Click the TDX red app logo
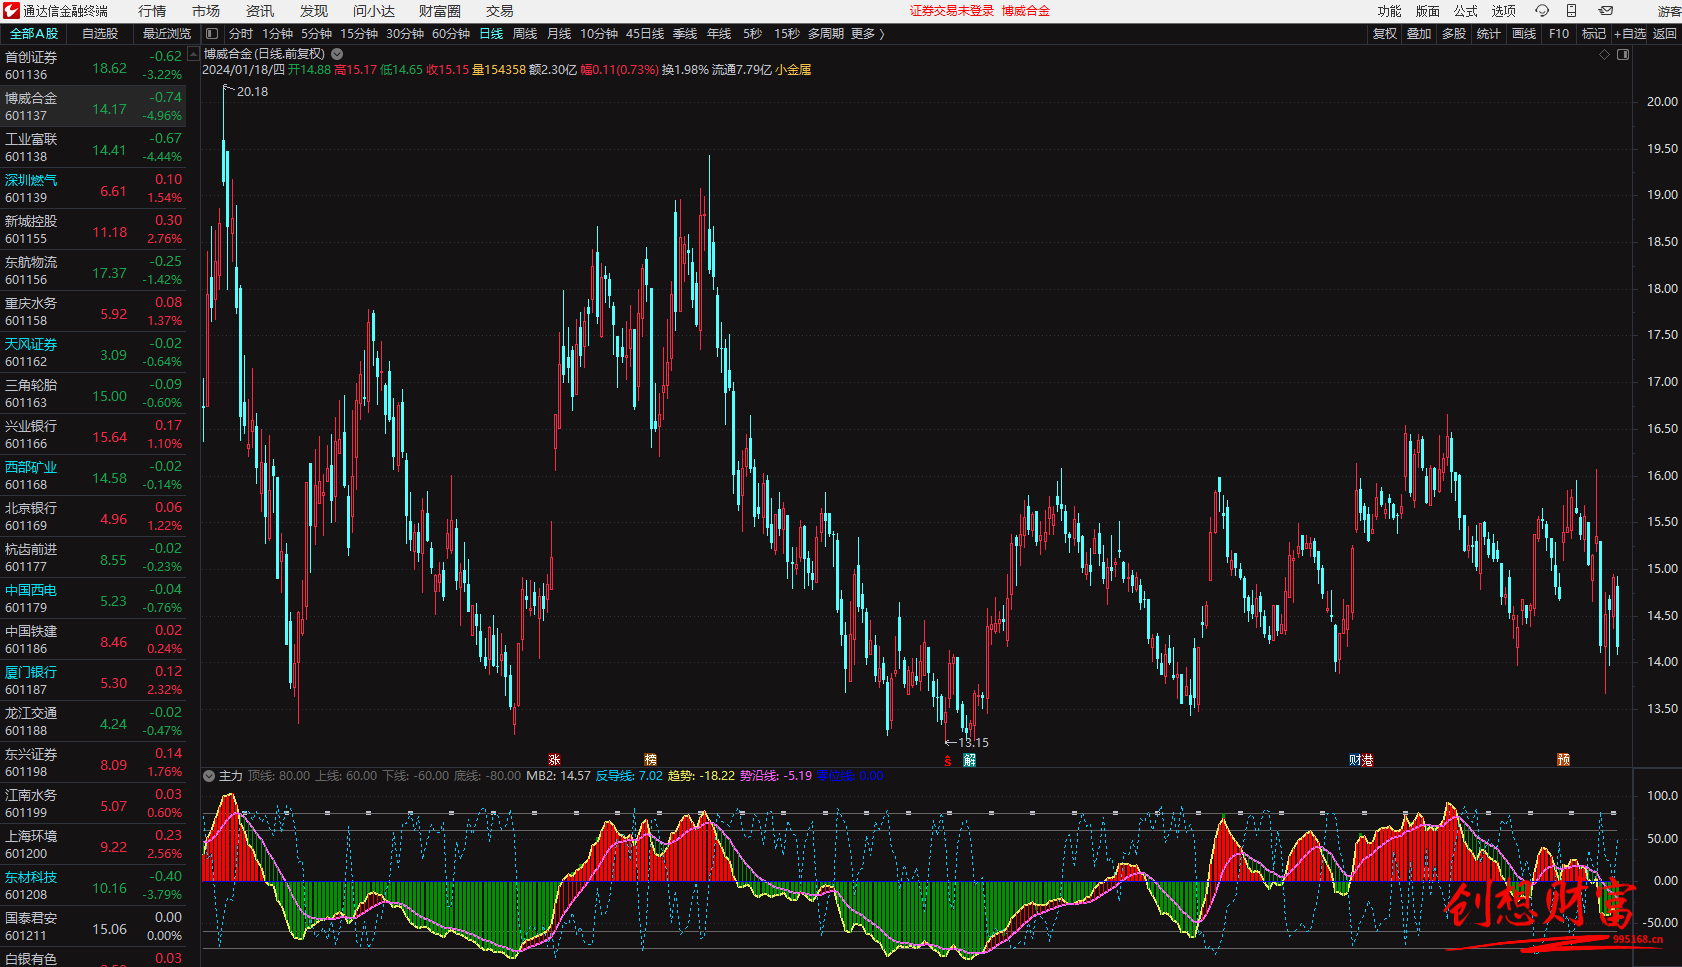Screen dimensions: 1682x967 pos(11,11)
